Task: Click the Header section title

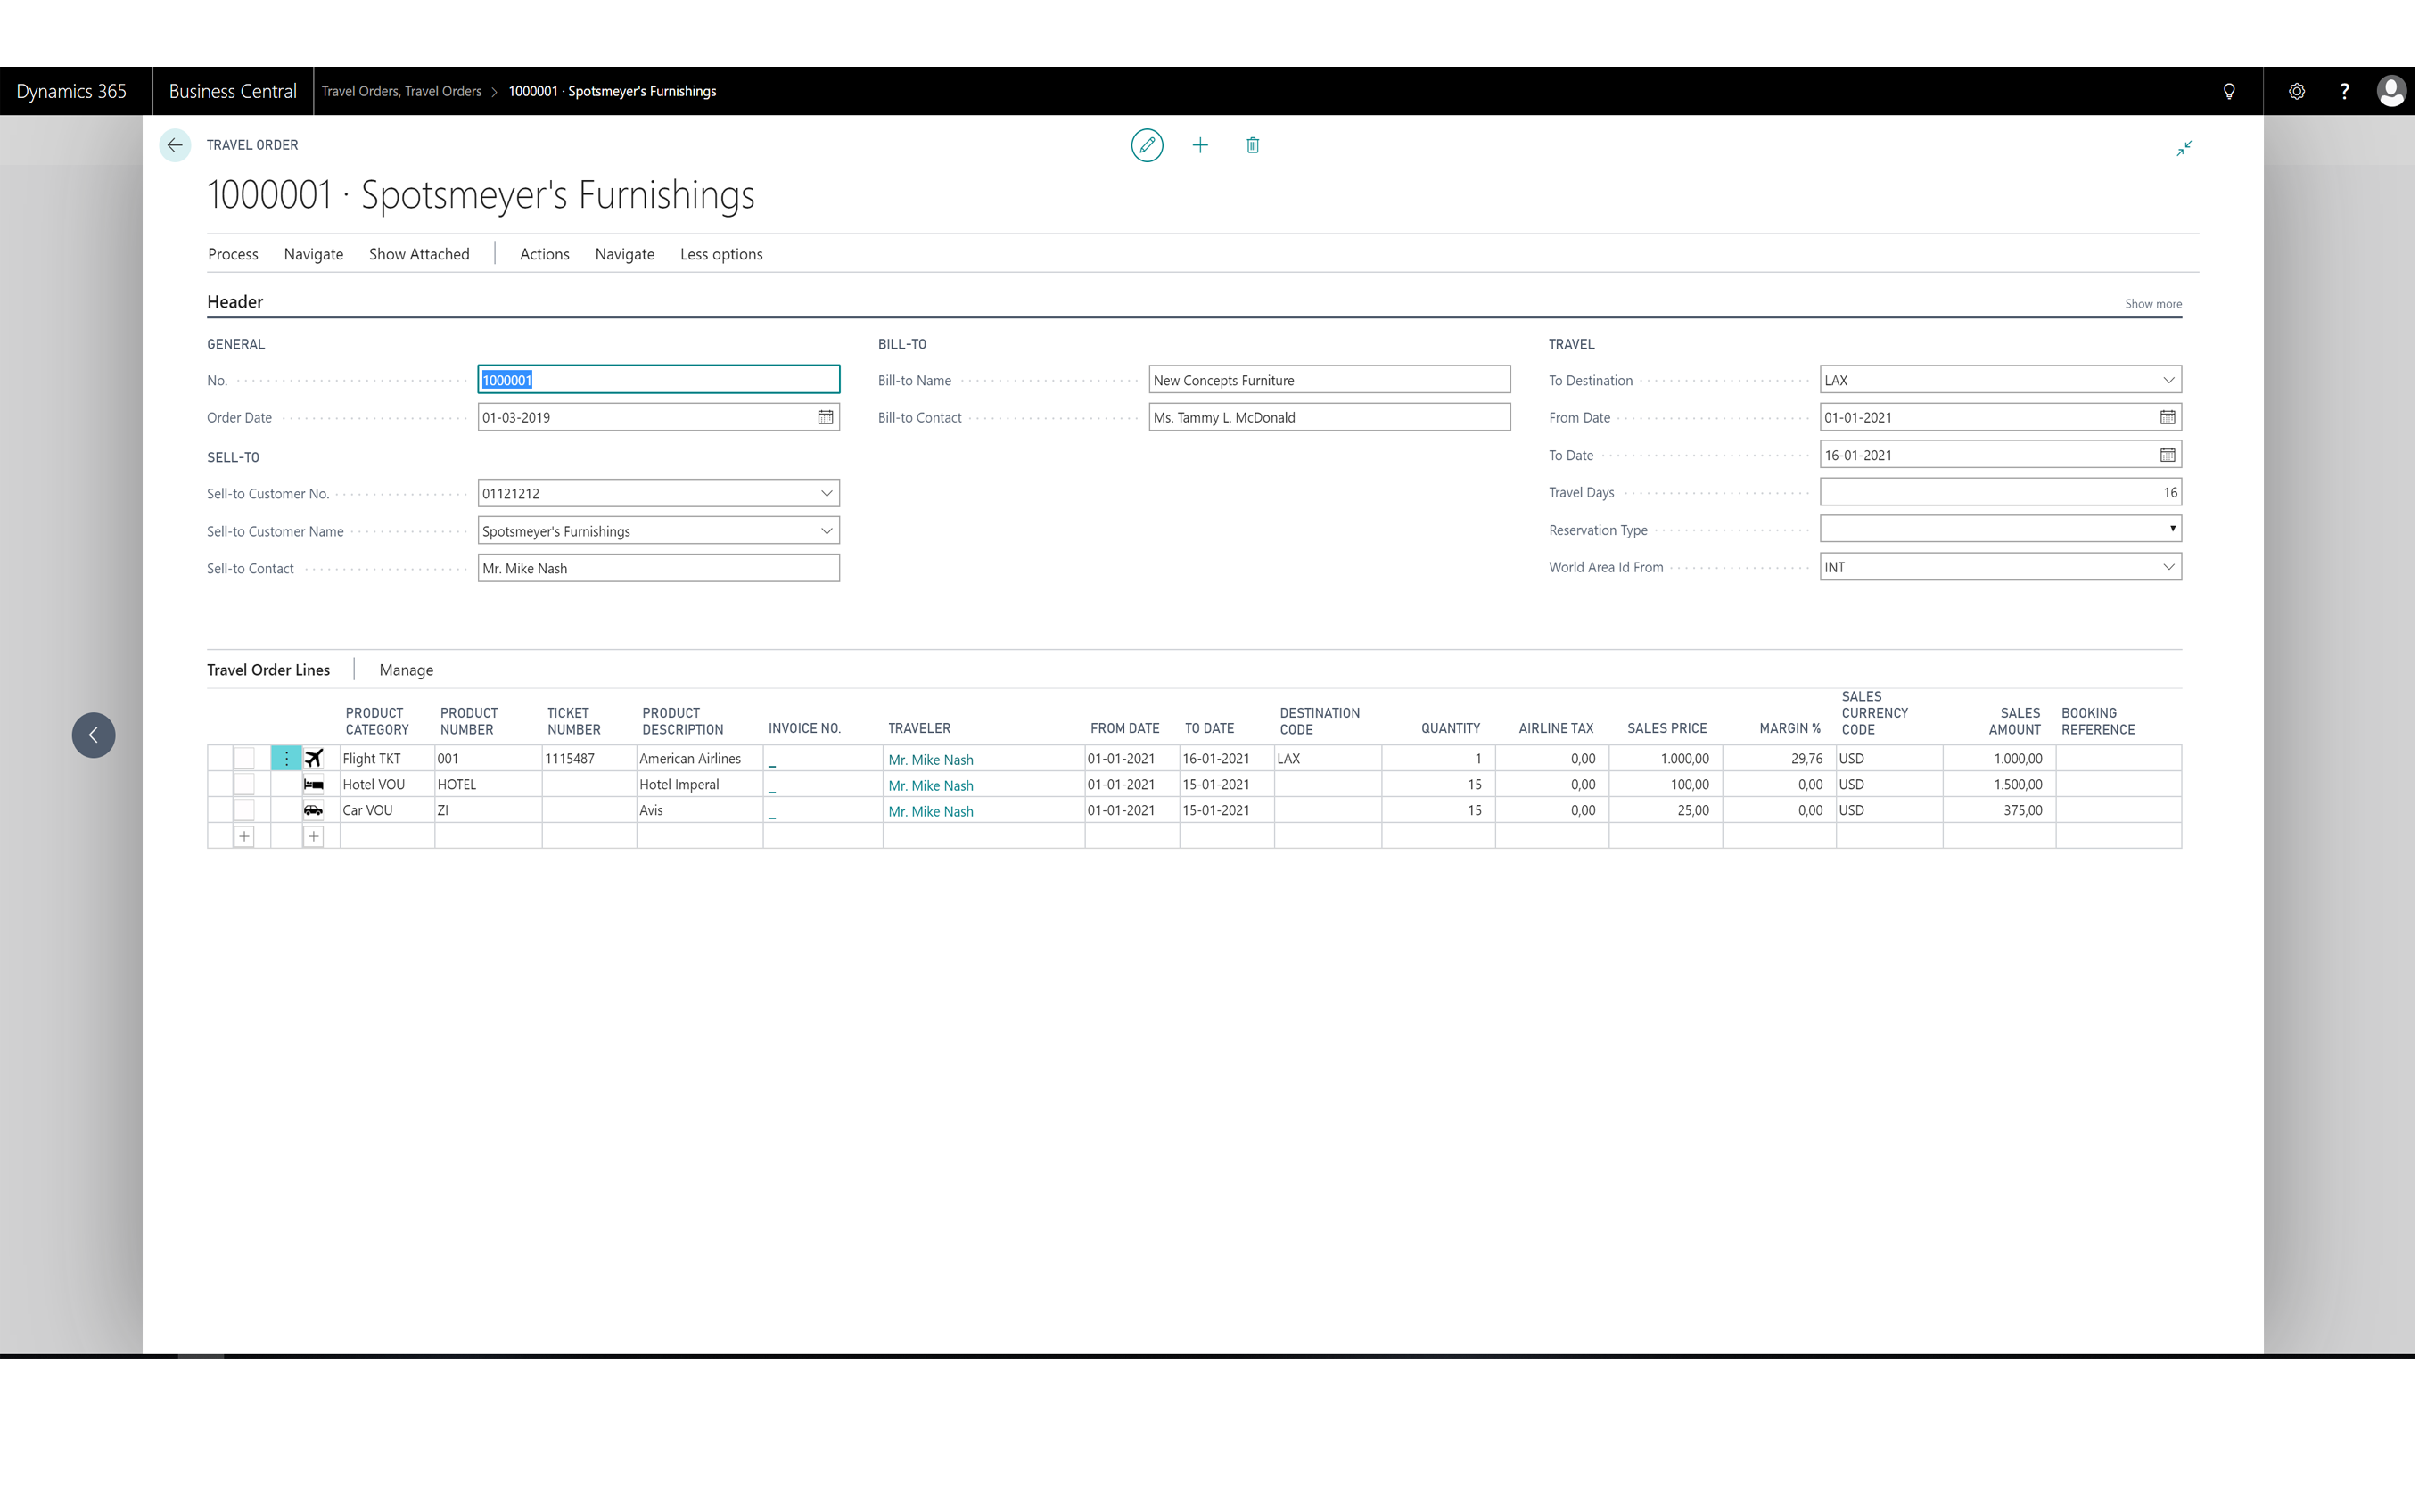Action: pyautogui.click(x=236, y=303)
